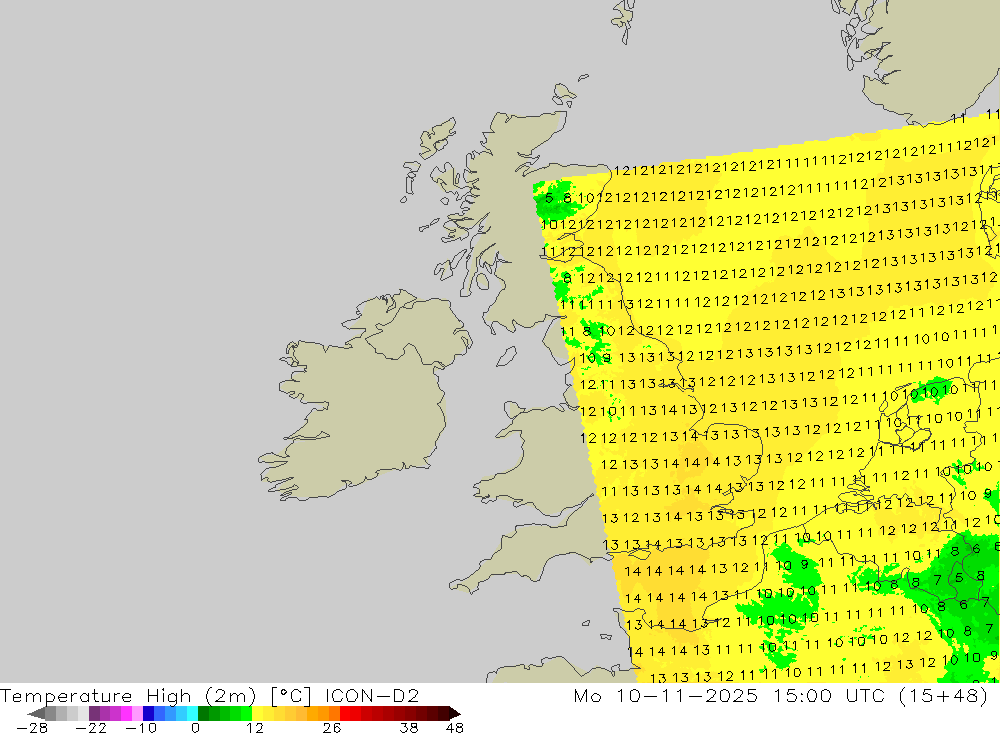Viewport: 1000px width, 733px height.
Task: Click the 0 legend label
Action: pos(195,728)
